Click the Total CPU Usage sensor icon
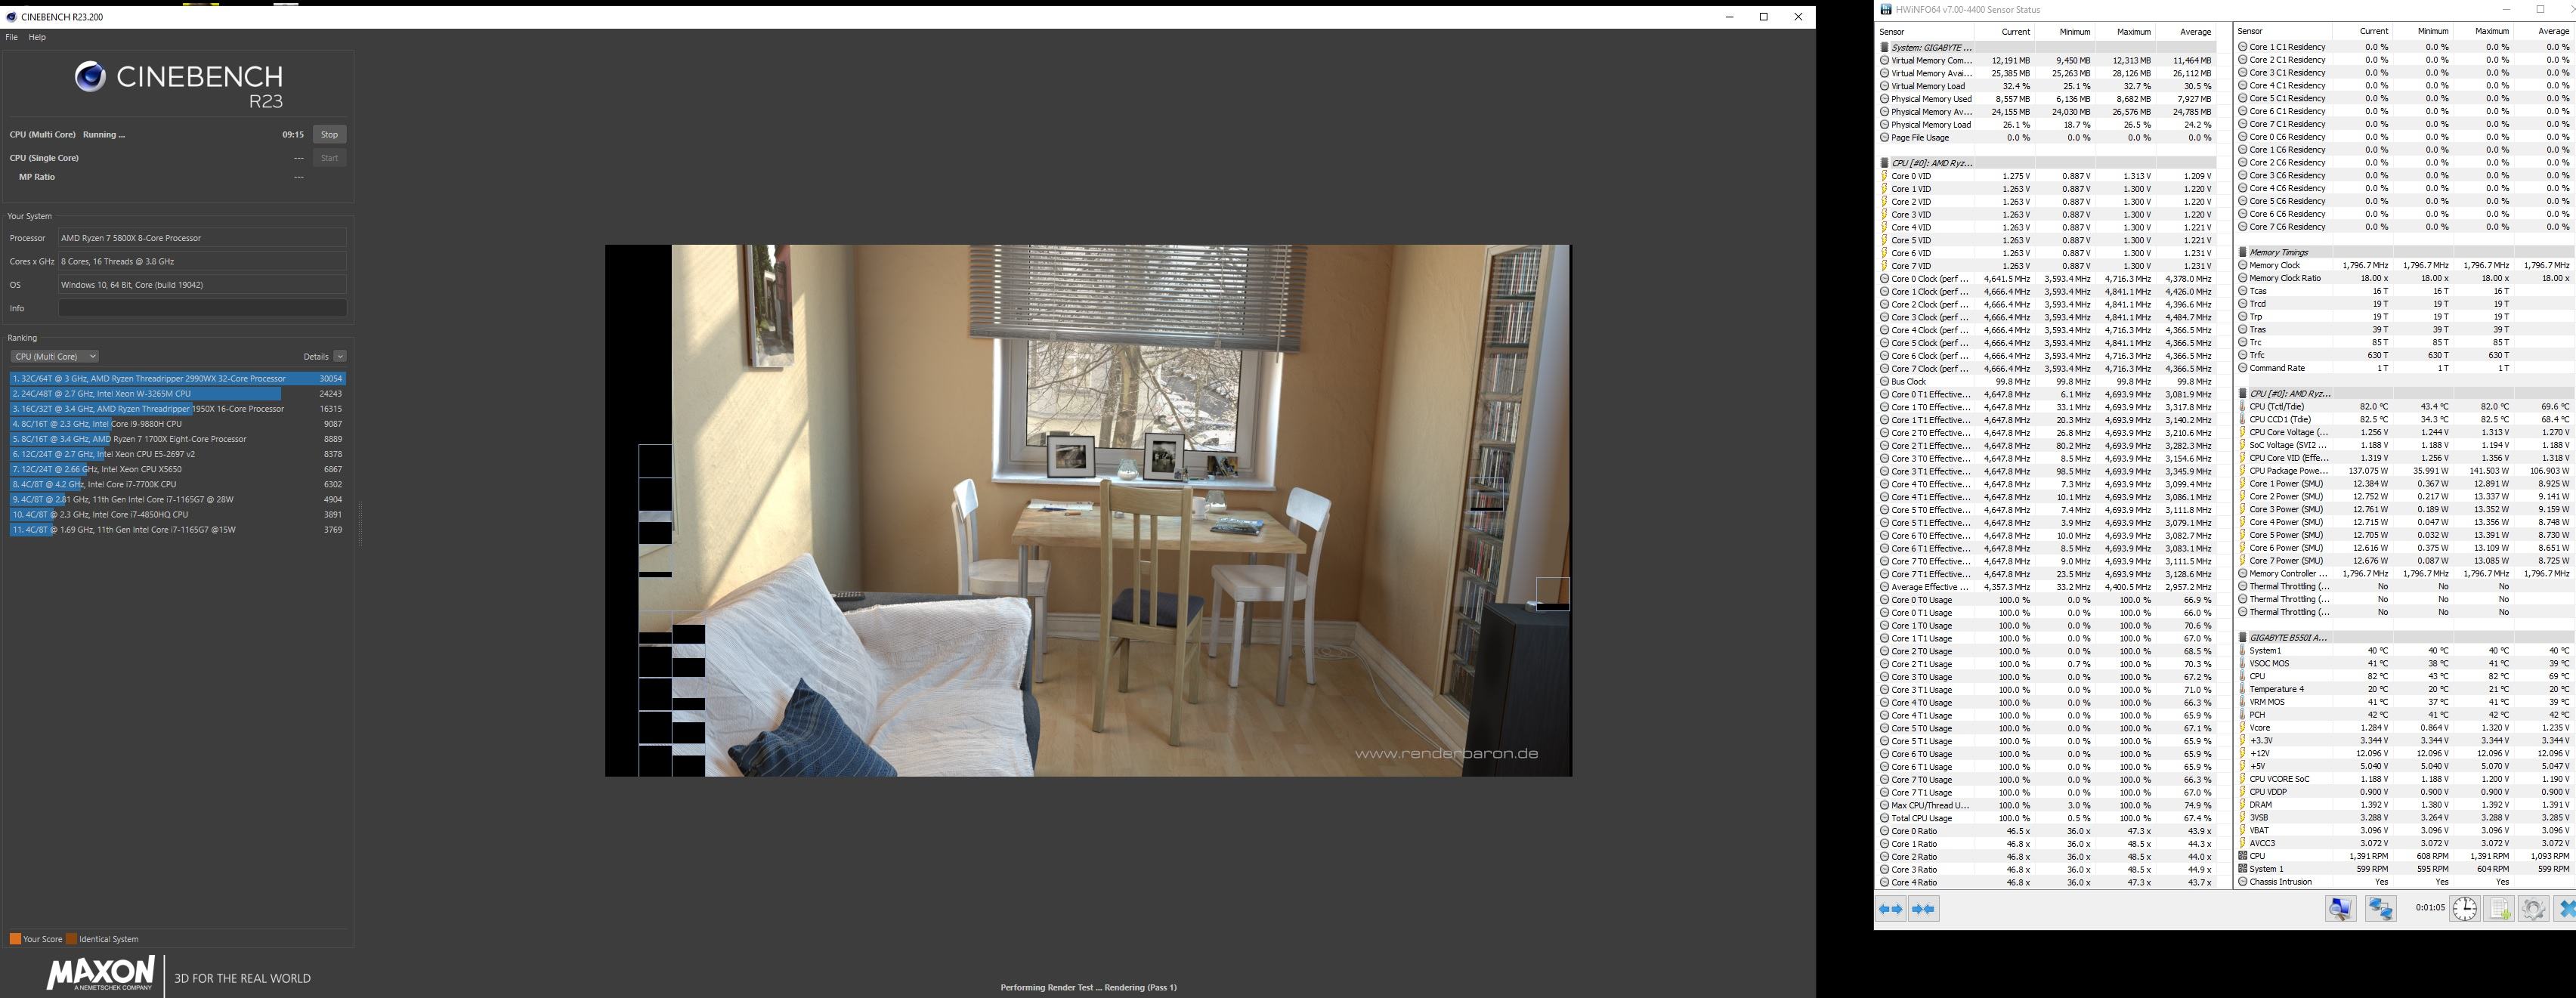Image resolution: width=2576 pixels, height=998 pixels. point(1884,818)
